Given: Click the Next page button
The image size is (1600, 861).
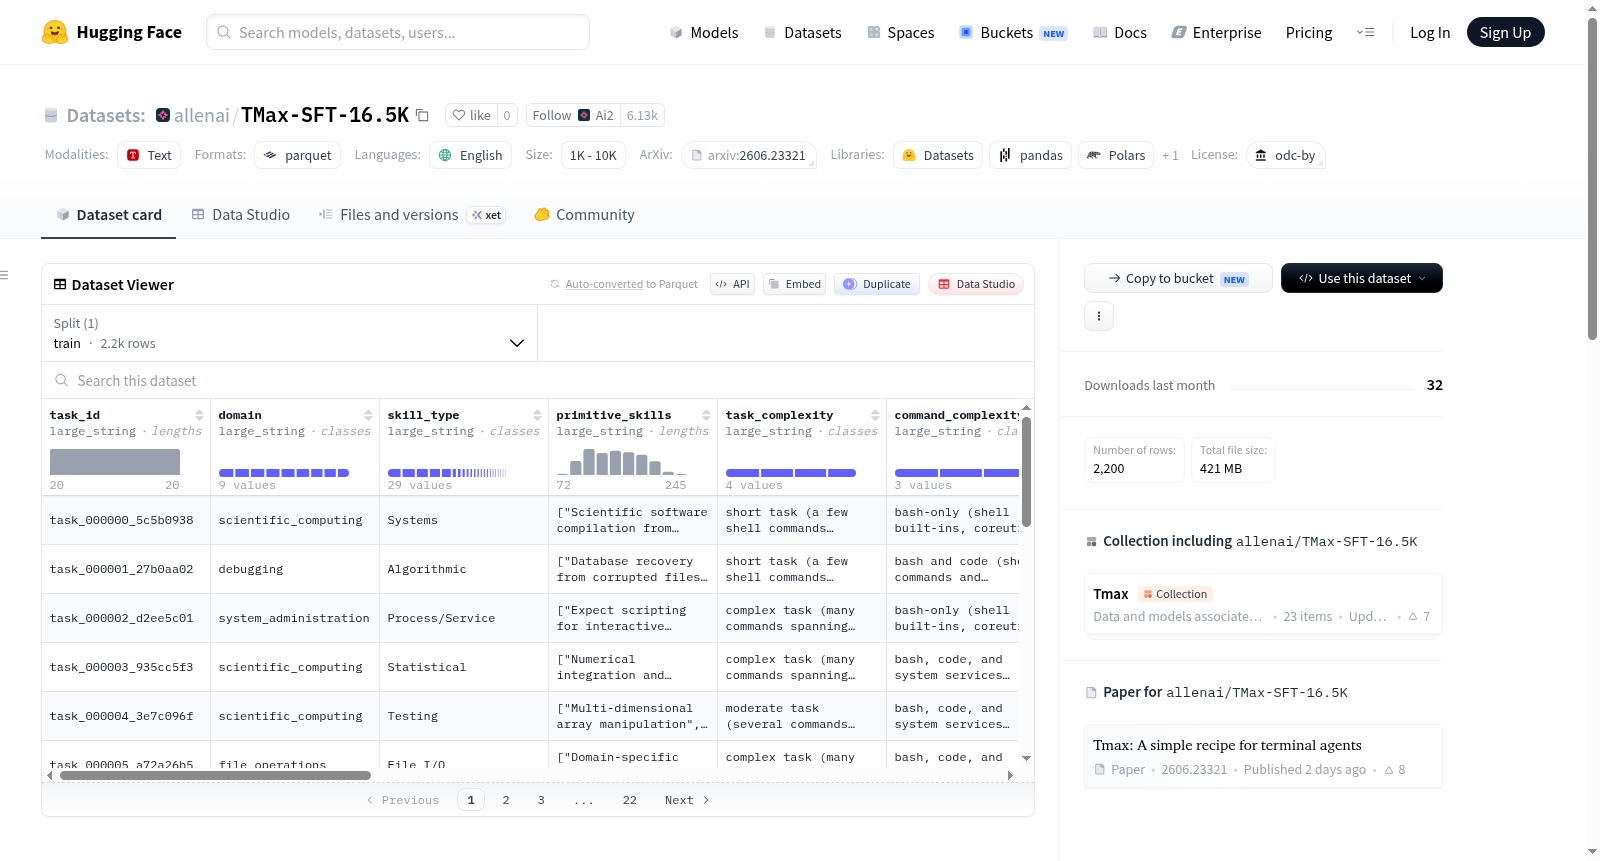Looking at the screenshot, I should 686,800.
